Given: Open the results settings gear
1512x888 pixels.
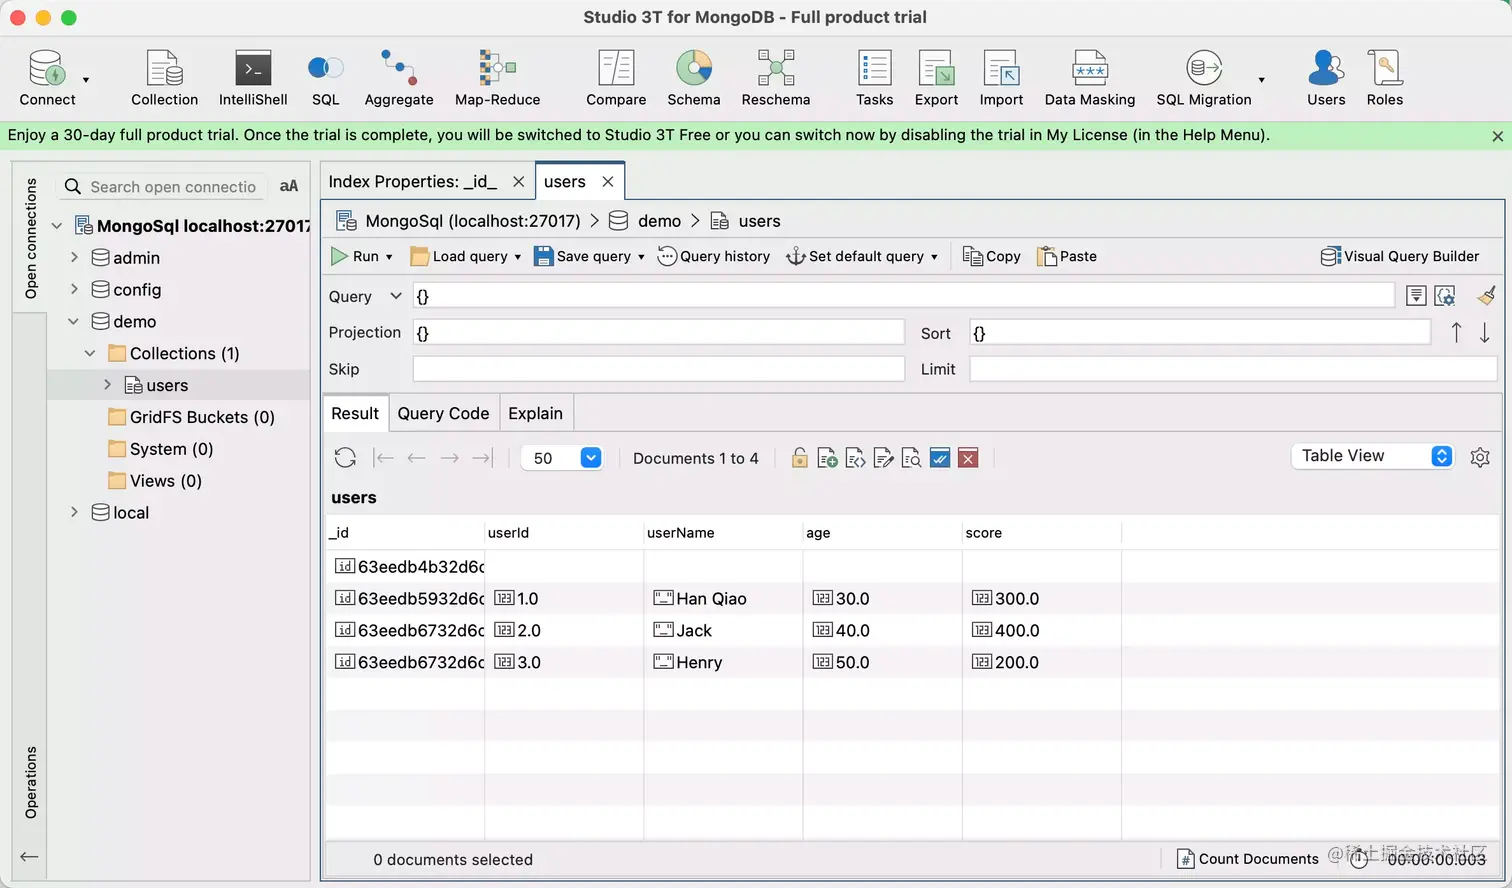Looking at the screenshot, I should [x=1480, y=458].
